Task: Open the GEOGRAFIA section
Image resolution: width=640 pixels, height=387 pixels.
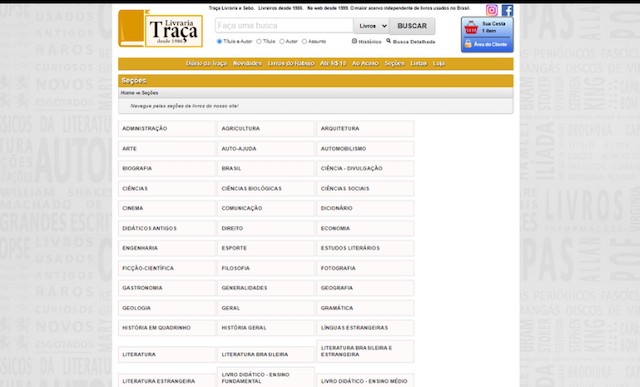Action: (365, 288)
